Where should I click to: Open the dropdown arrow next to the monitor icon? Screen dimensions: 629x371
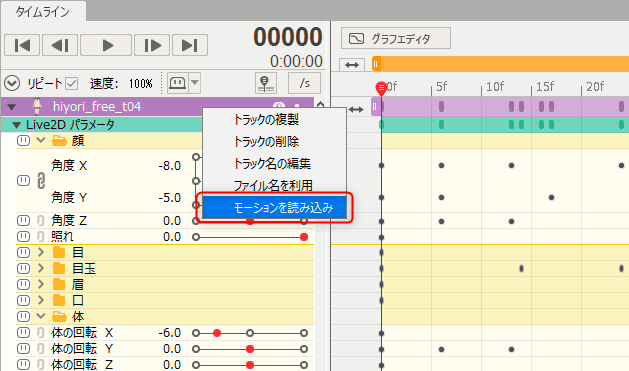(195, 83)
